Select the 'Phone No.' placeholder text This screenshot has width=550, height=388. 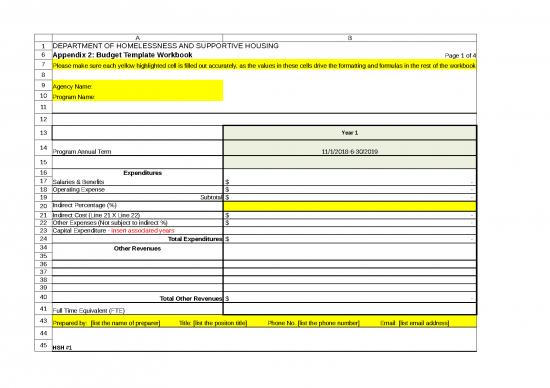click(314, 323)
